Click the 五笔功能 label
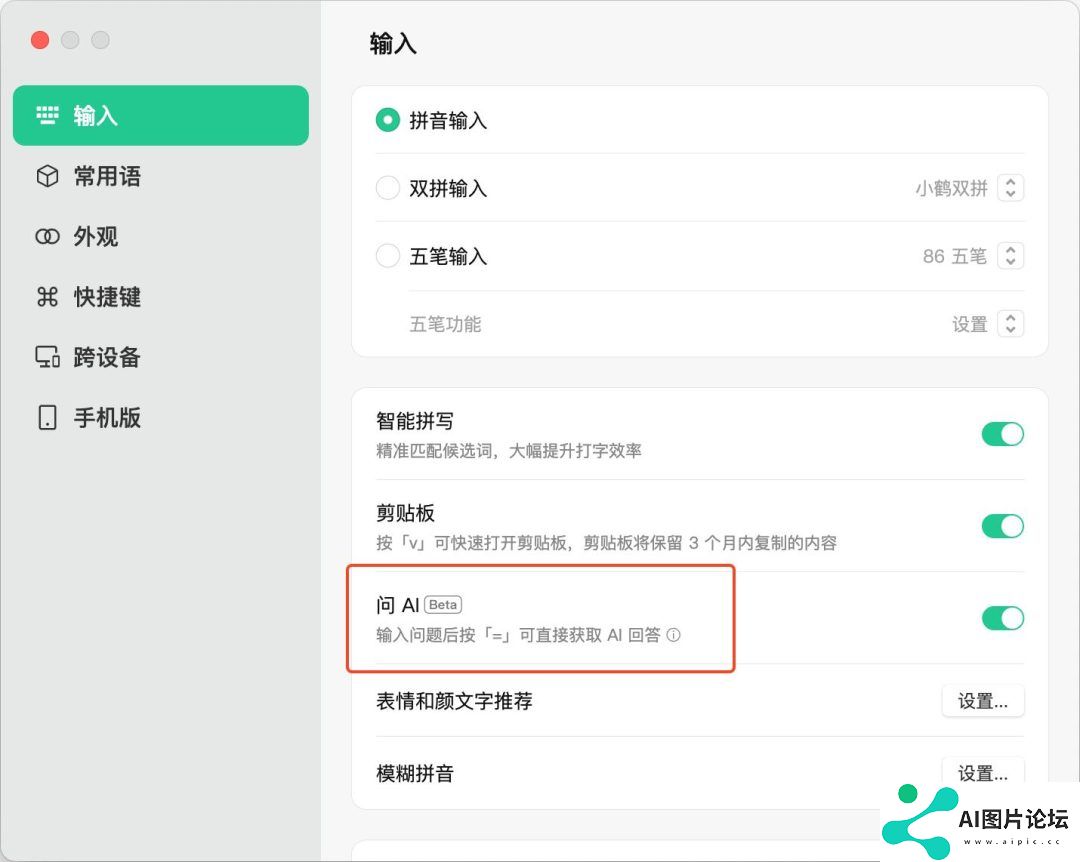This screenshot has height=862, width=1080. [446, 324]
